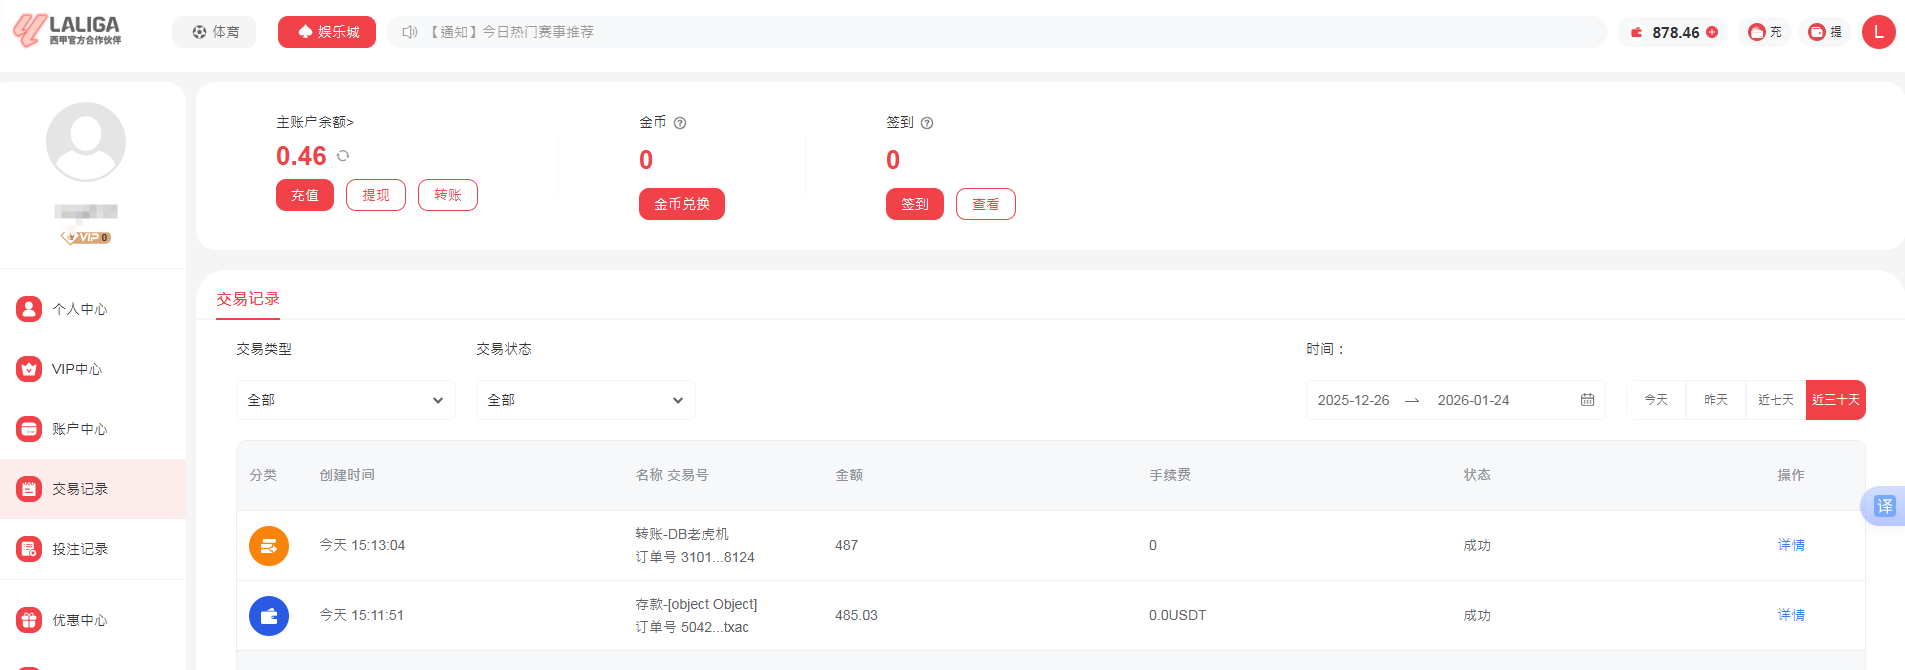1905x670 pixels.
Task: Refresh the main account balance
Action: pos(343,156)
